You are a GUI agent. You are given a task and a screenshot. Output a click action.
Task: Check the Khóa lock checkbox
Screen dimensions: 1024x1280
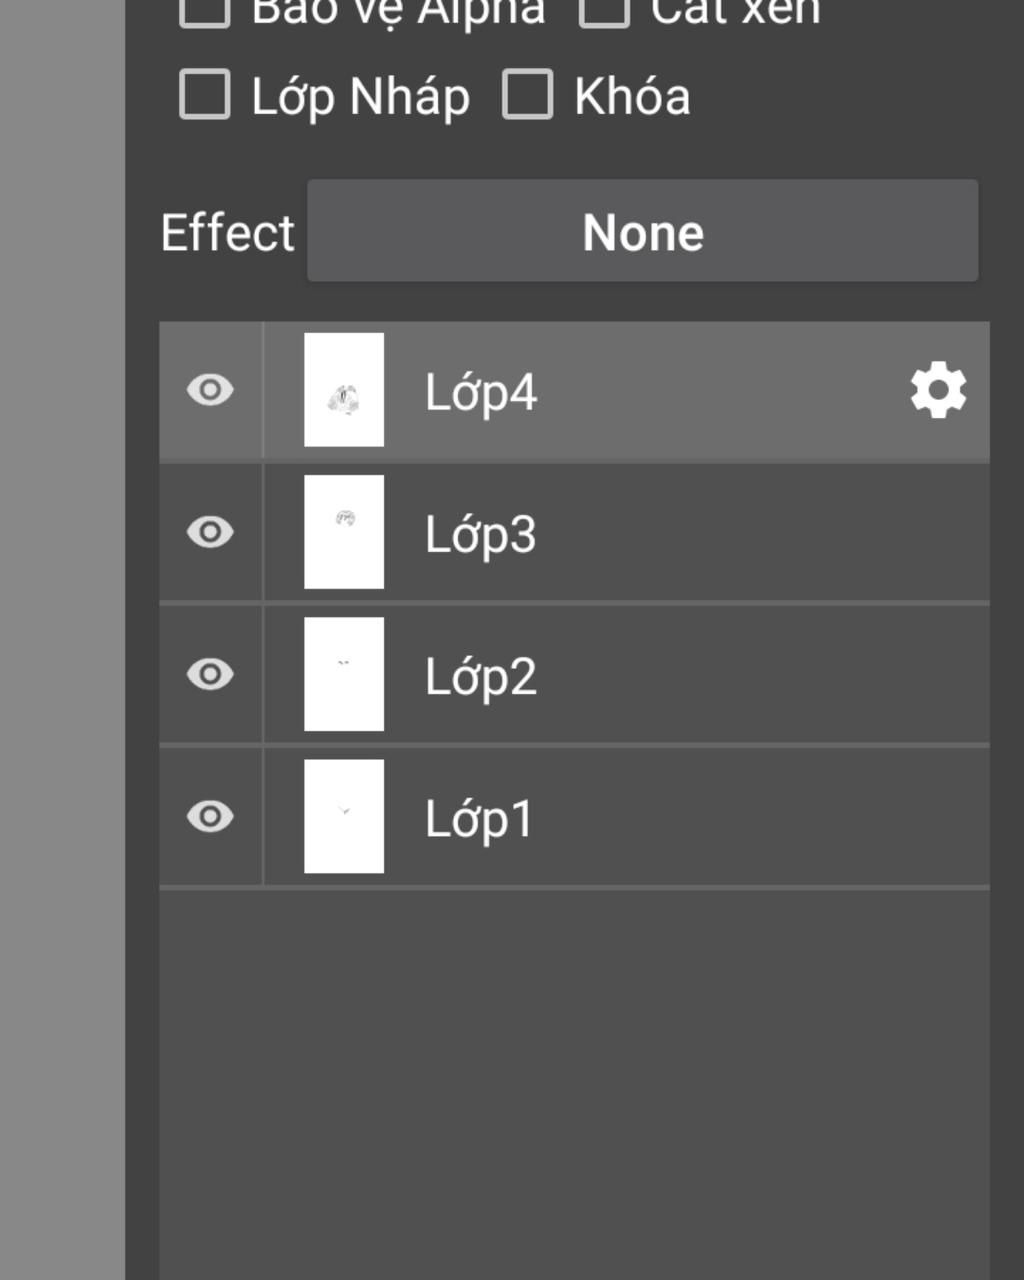point(527,95)
